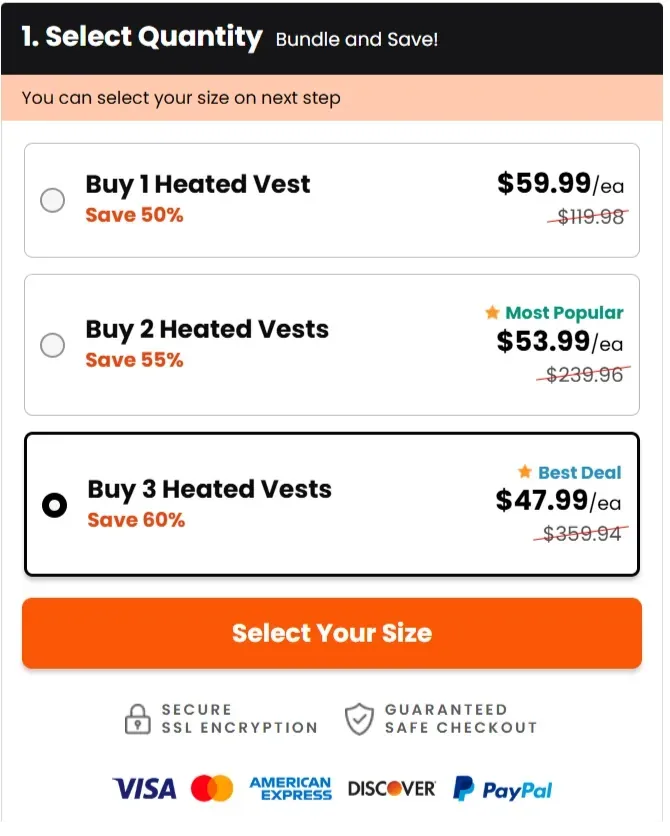Click the SSL encryption padlock icon
This screenshot has height=836, width=670.
(135, 719)
